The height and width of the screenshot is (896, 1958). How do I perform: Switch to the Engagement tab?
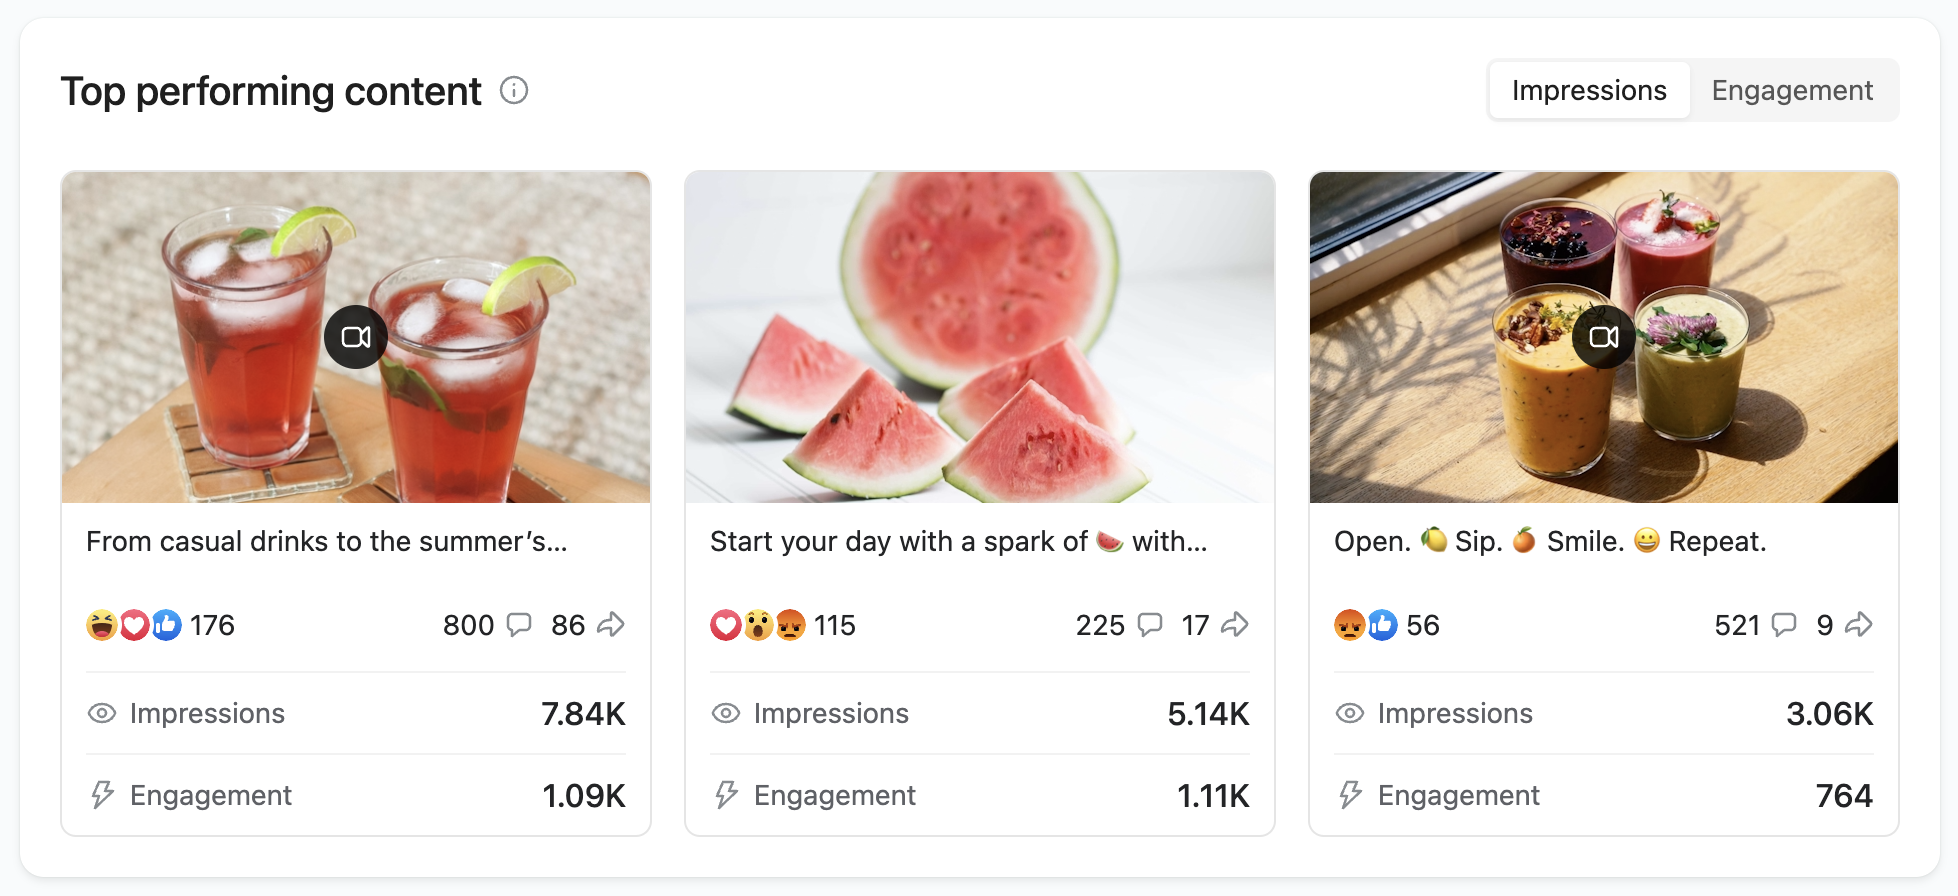(1791, 91)
